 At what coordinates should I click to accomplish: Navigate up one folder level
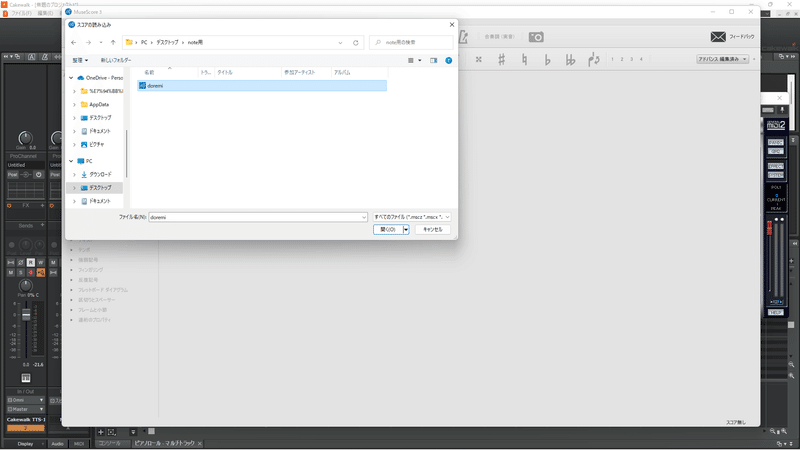click(x=113, y=42)
